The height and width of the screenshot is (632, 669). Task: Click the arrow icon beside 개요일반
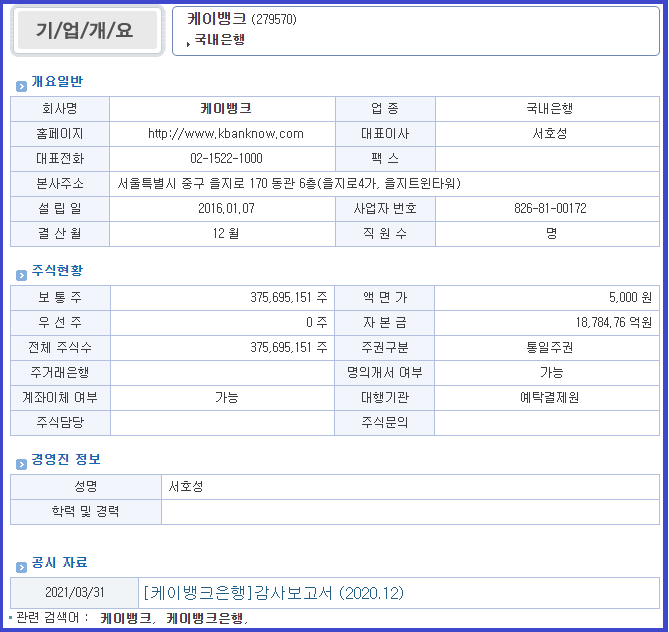click(x=21, y=86)
